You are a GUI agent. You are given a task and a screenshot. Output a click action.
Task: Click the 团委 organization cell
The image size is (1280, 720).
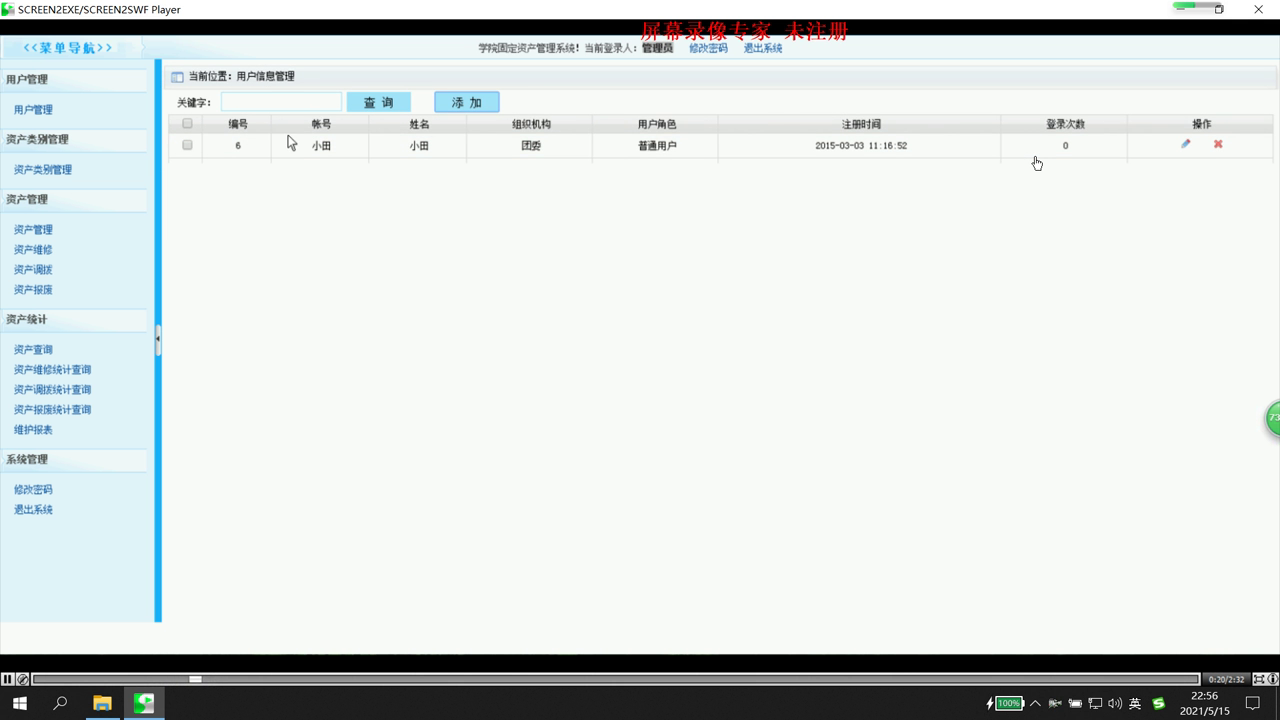tap(531, 146)
